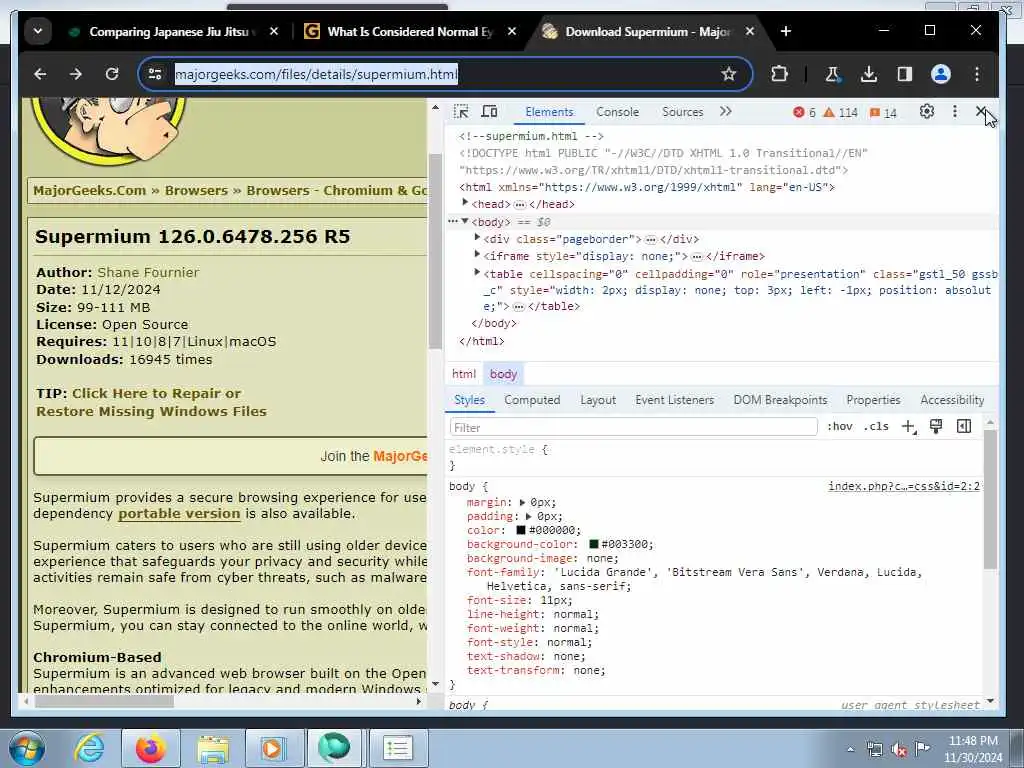Image resolution: width=1024 pixels, height=768 pixels.
Task: Open the Layout sub-tab
Action: click(x=598, y=400)
